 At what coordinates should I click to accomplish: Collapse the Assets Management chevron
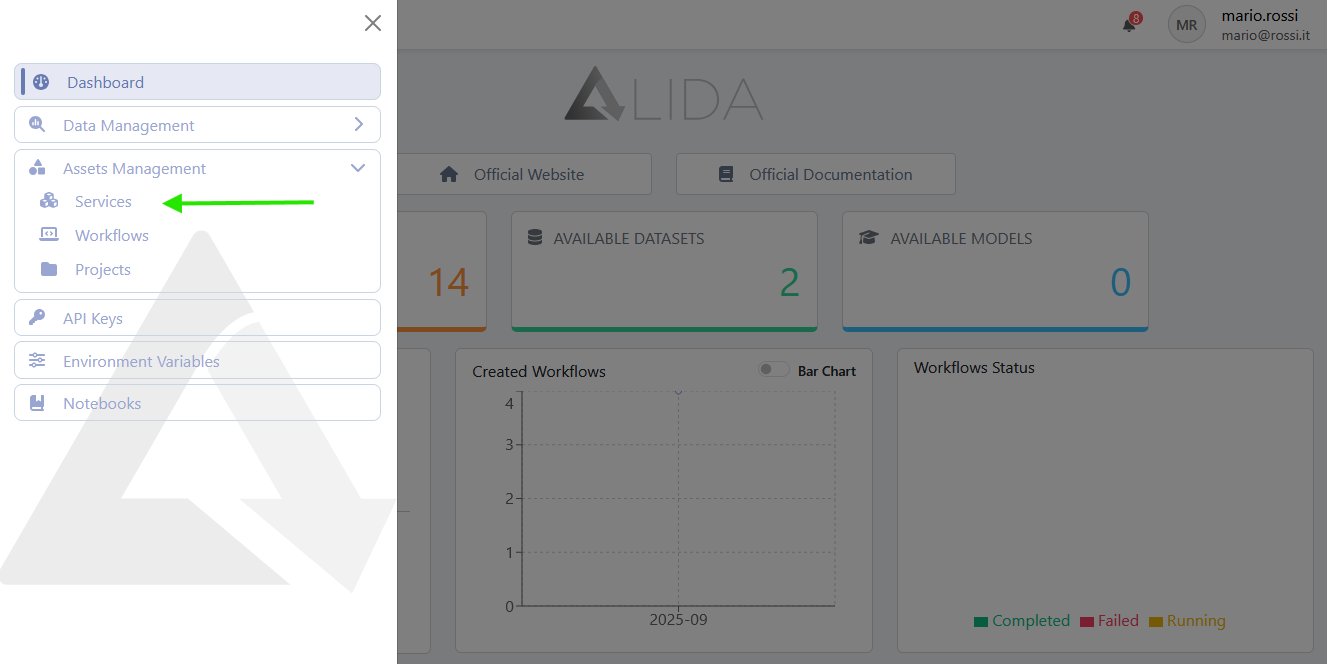tap(358, 168)
